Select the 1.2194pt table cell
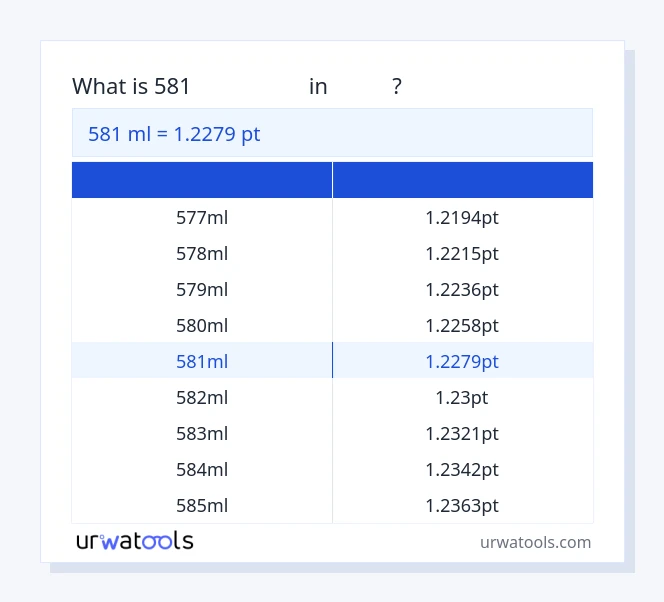Screen dimensions: 664x602 462,217
